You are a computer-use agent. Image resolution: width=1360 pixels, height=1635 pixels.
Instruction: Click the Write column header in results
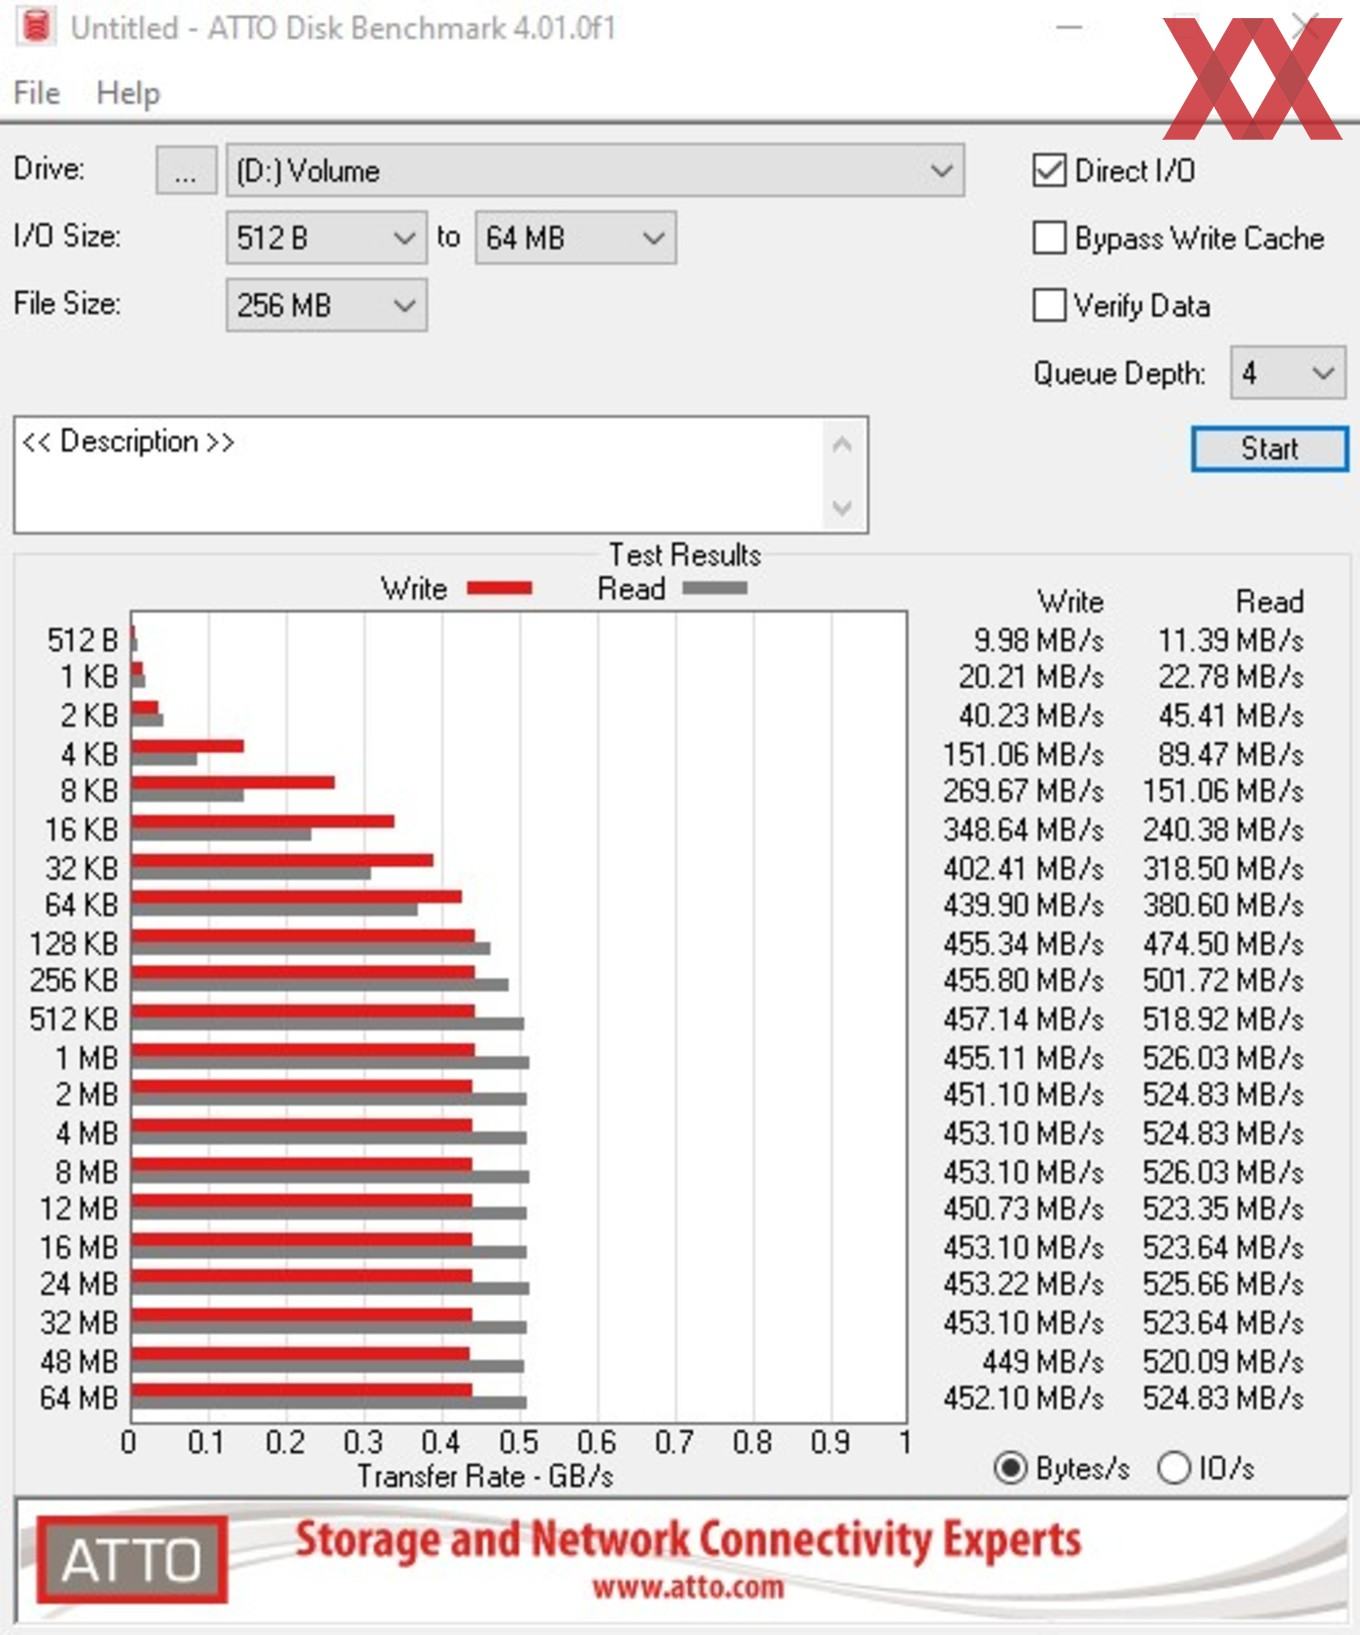point(1071,601)
